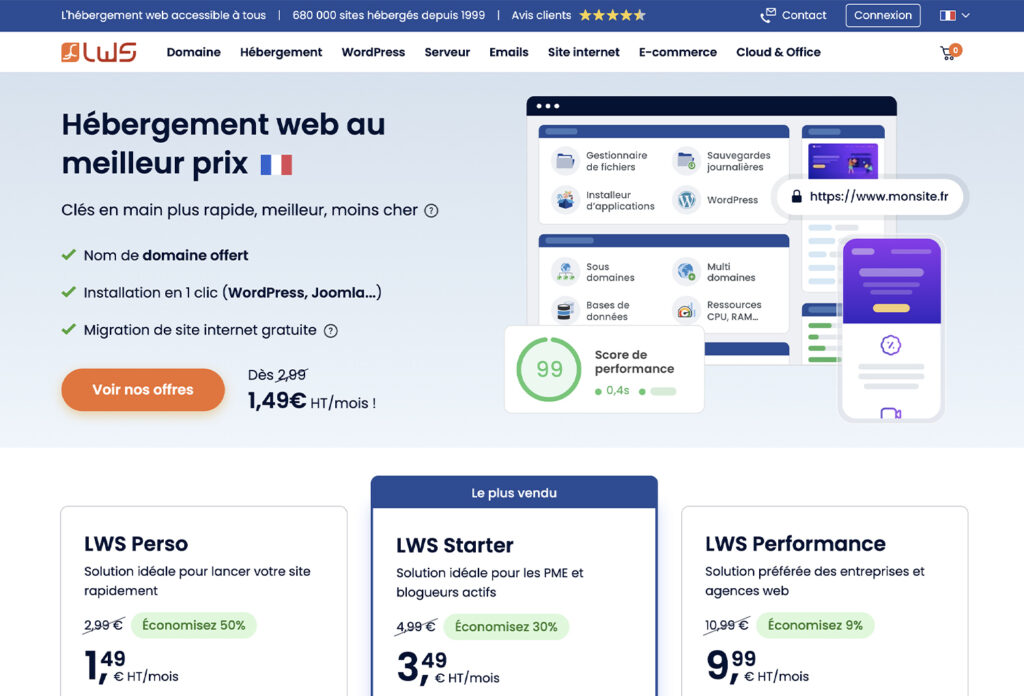Click the 'Économisez 30%' badge

[x=506, y=627]
